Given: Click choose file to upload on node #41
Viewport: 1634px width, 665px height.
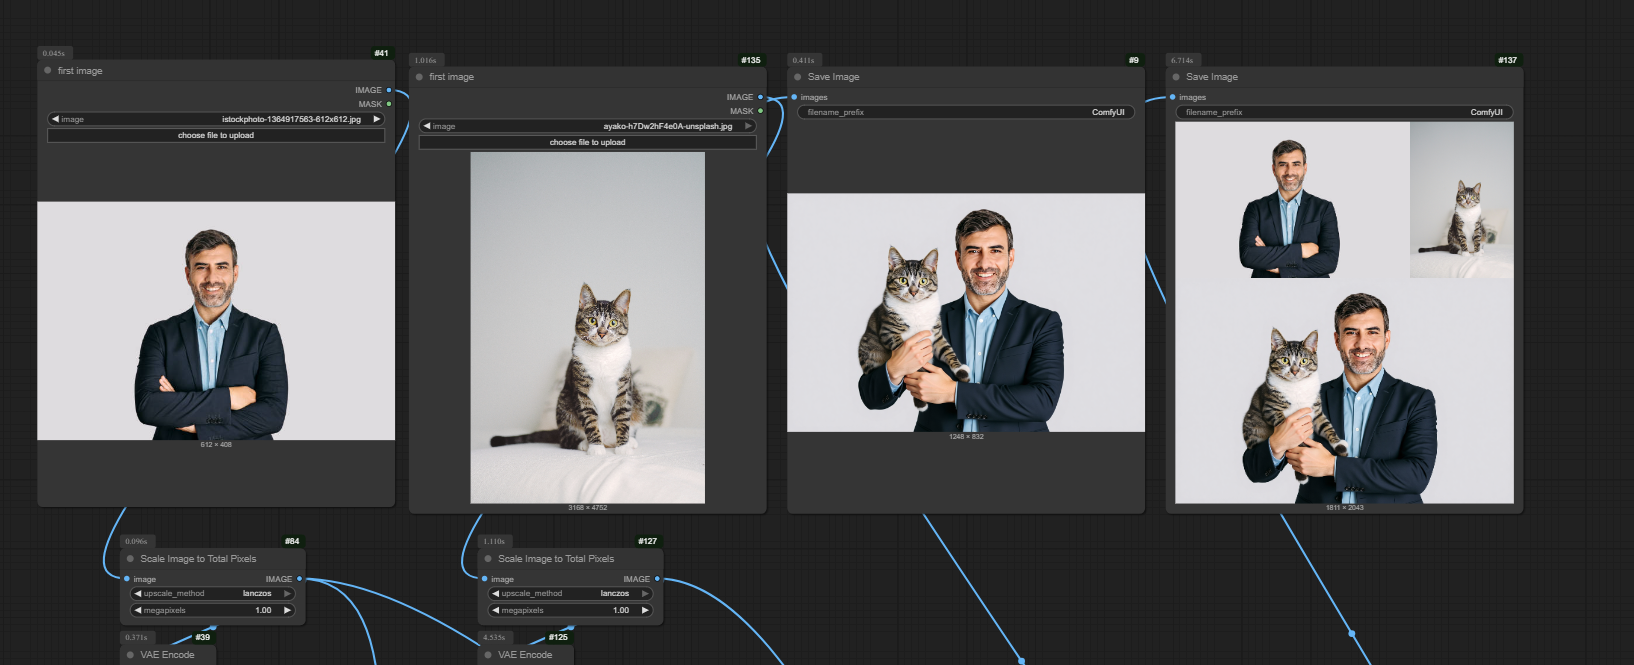Looking at the screenshot, I should click(x=216, y=135).
